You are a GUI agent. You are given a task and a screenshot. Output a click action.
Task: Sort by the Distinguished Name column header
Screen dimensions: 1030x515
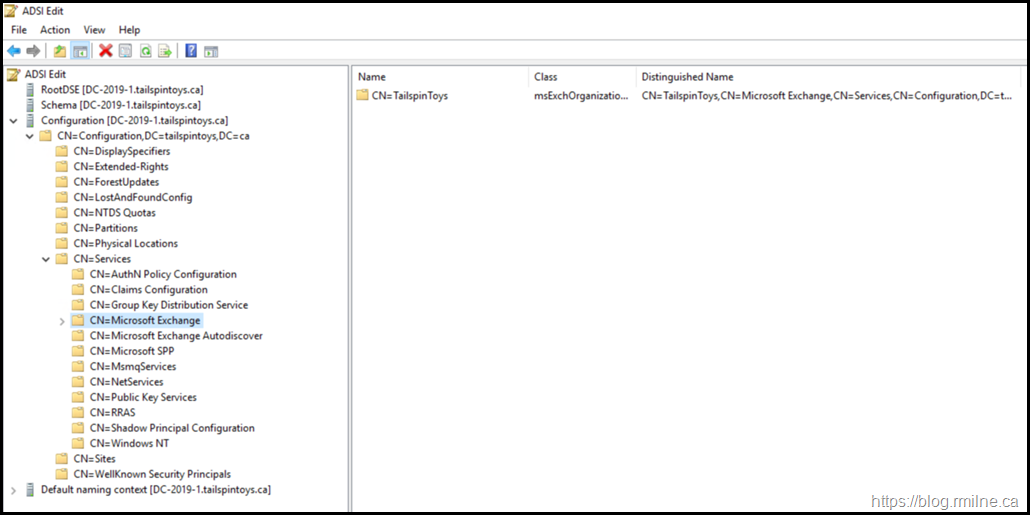[x=687, y=77]
